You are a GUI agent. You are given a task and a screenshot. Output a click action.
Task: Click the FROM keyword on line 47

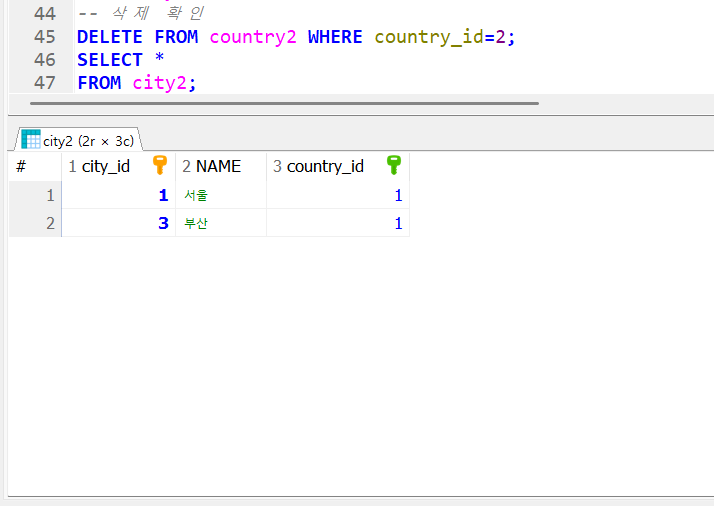[99, 83]
